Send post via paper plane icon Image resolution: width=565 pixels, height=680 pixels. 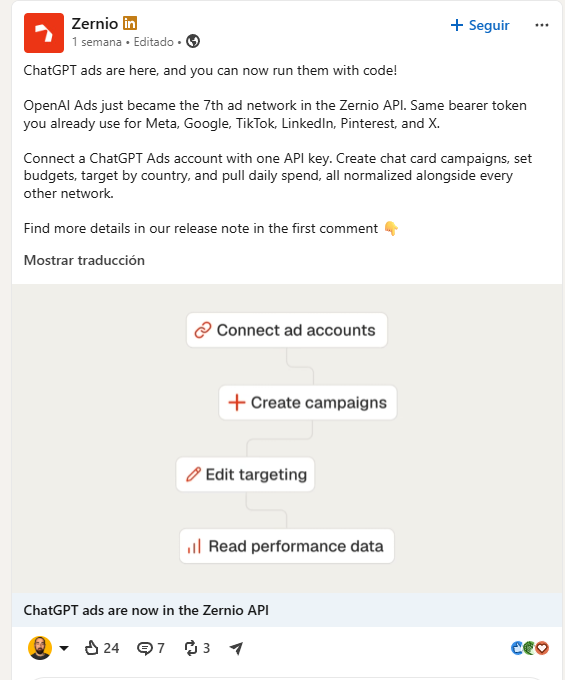pos(236,648)
